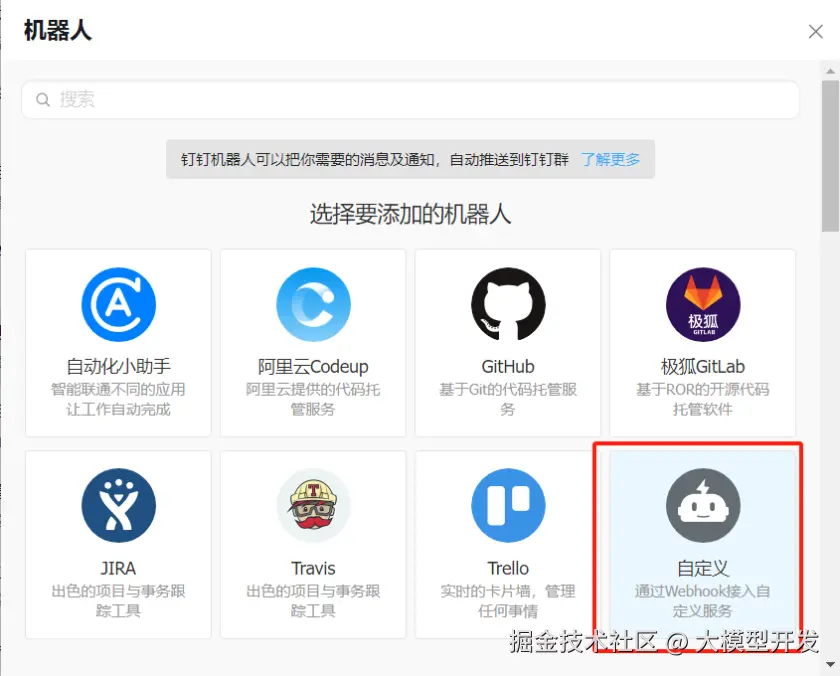Click description 基于ROR的开源代码托管软件
Image resolution: width=840 pixels, height=676 pixels.
tap(703, 400)
